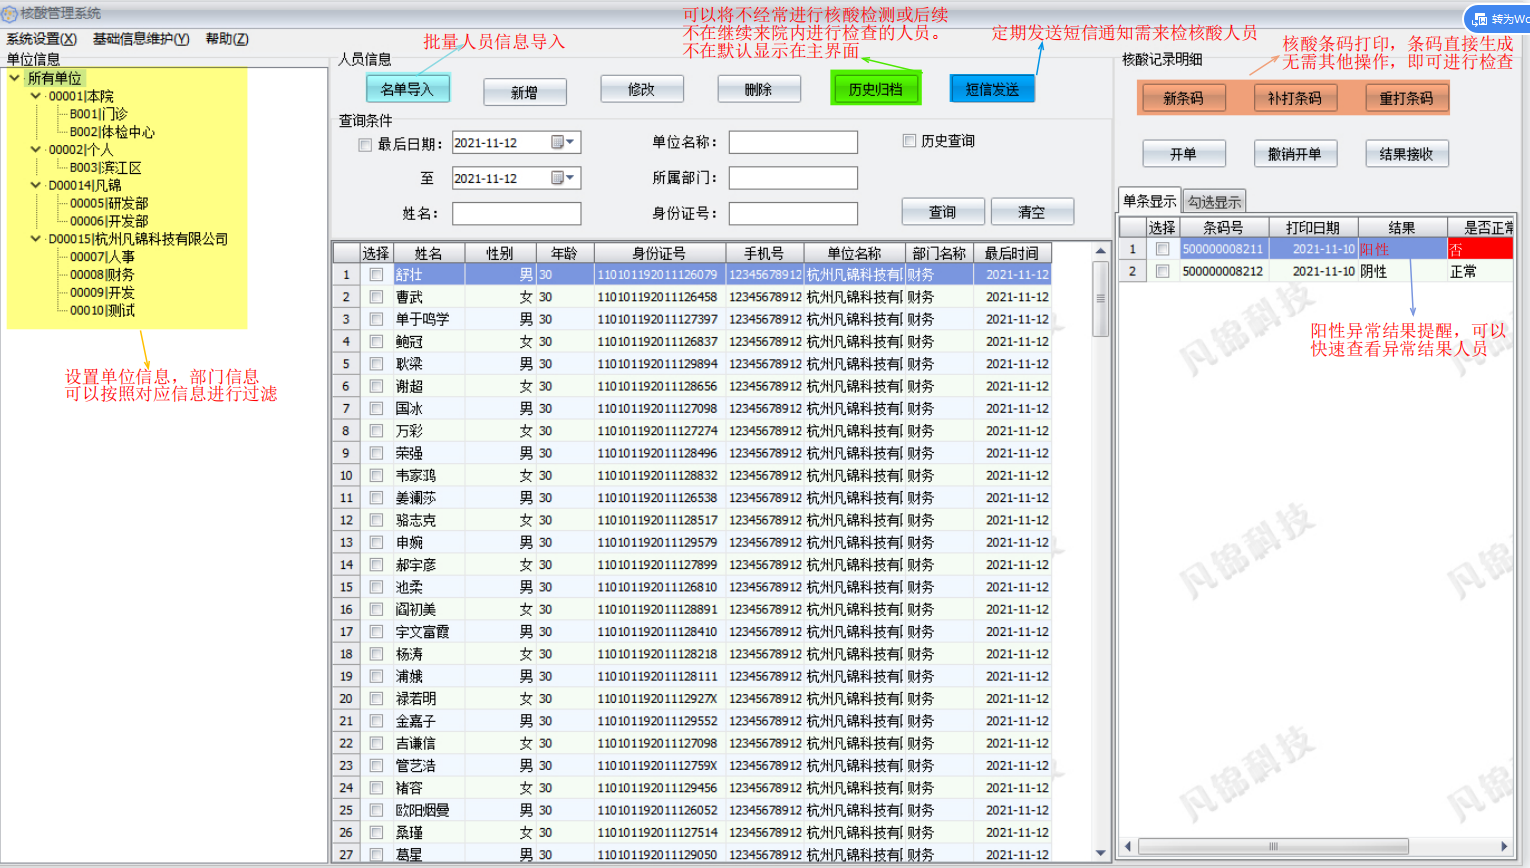
Task: Click the 所属部门 input field
Action: pos(793,178)
